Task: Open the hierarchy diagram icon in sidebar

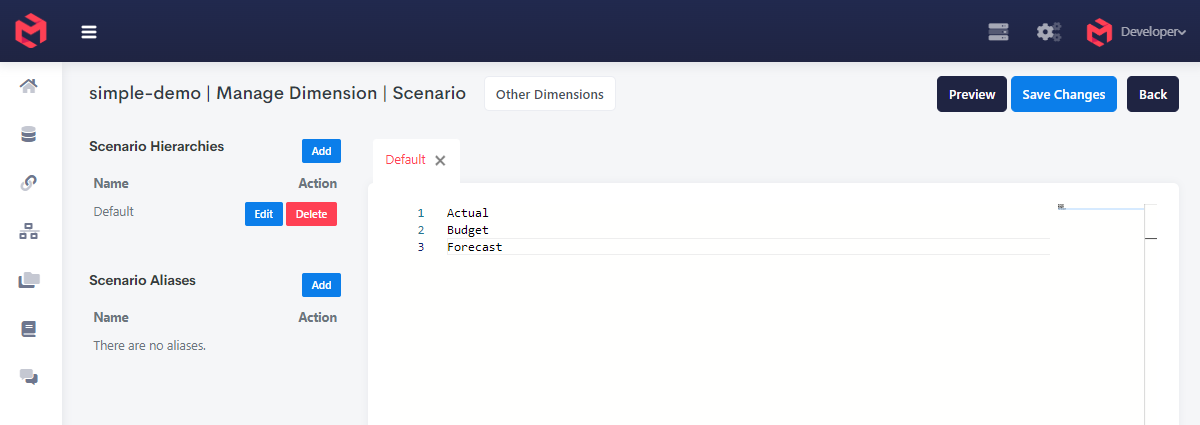Action: (x=29, y=232)
